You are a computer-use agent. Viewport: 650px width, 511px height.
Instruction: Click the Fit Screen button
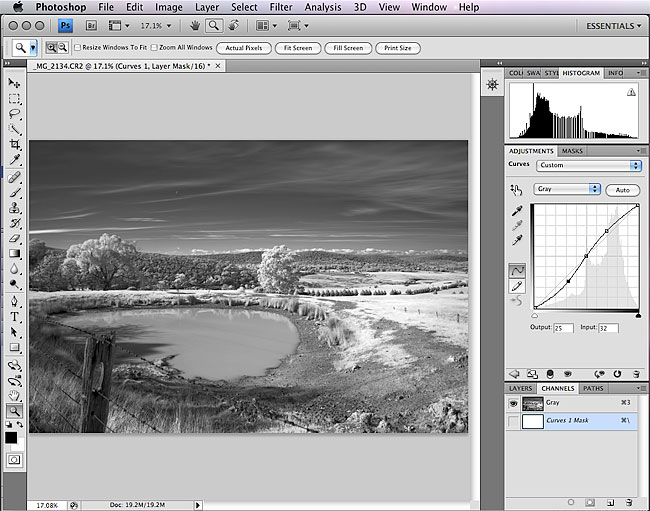click(x=299, y=48)
